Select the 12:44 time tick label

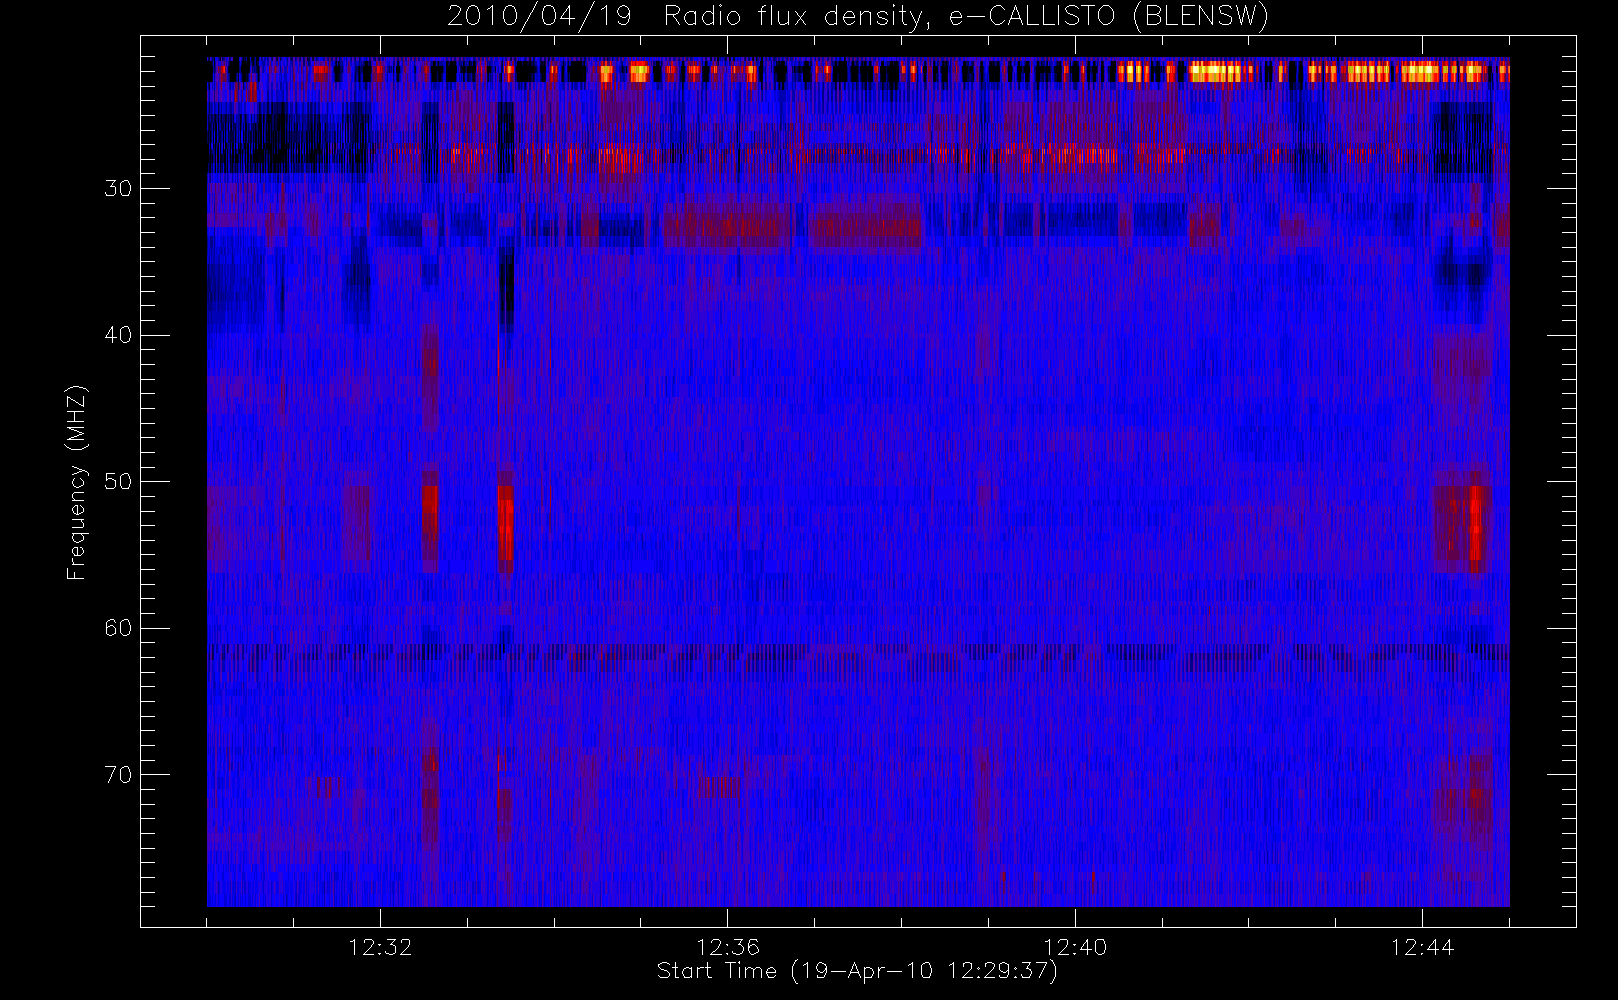tap(1422, 947)
